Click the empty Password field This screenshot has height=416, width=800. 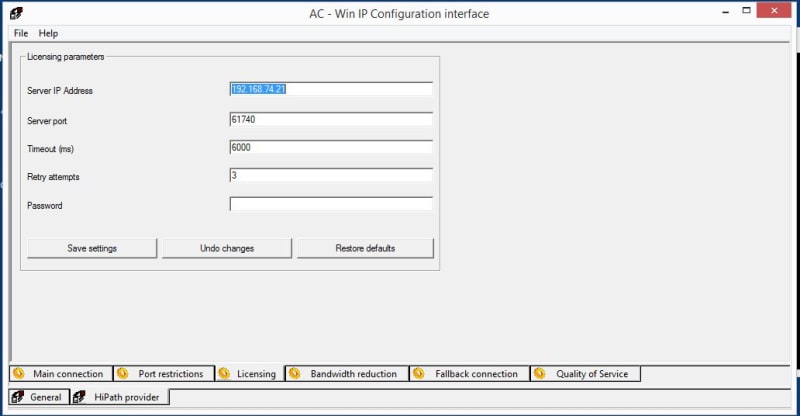(331, 204)
